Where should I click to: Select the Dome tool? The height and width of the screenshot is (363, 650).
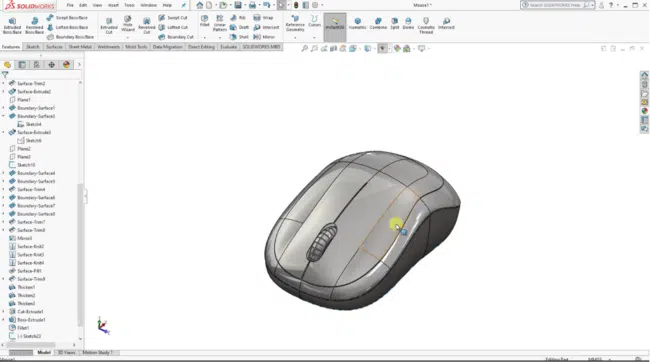[x=408, y=23]
